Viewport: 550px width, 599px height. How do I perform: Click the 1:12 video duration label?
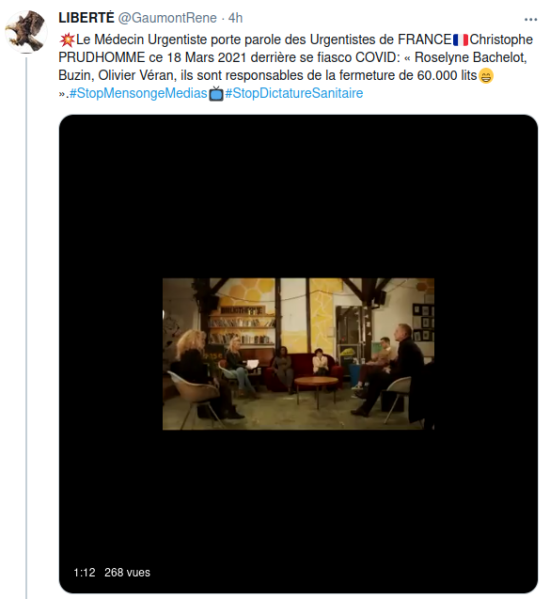tap(84, 572)
